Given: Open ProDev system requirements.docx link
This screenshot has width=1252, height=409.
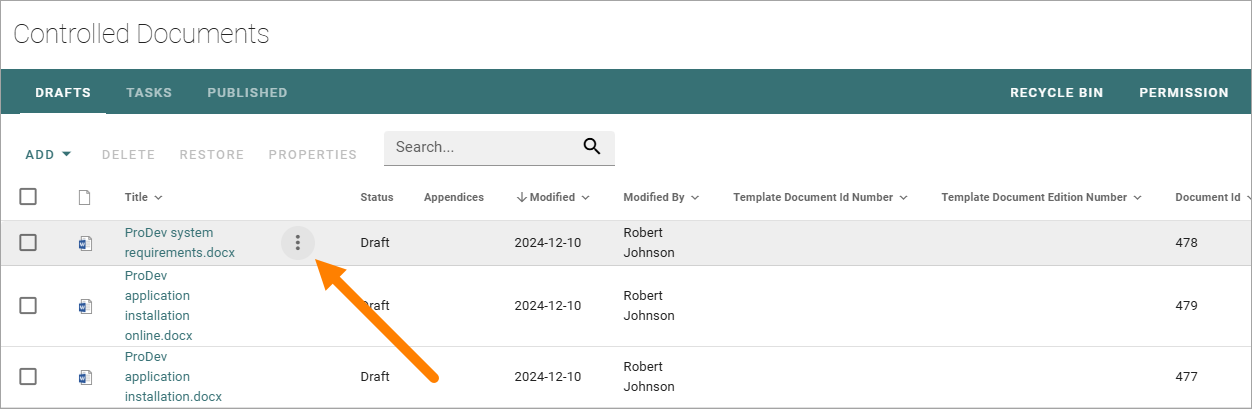Looking at the screenshot, I should point(180,243).
